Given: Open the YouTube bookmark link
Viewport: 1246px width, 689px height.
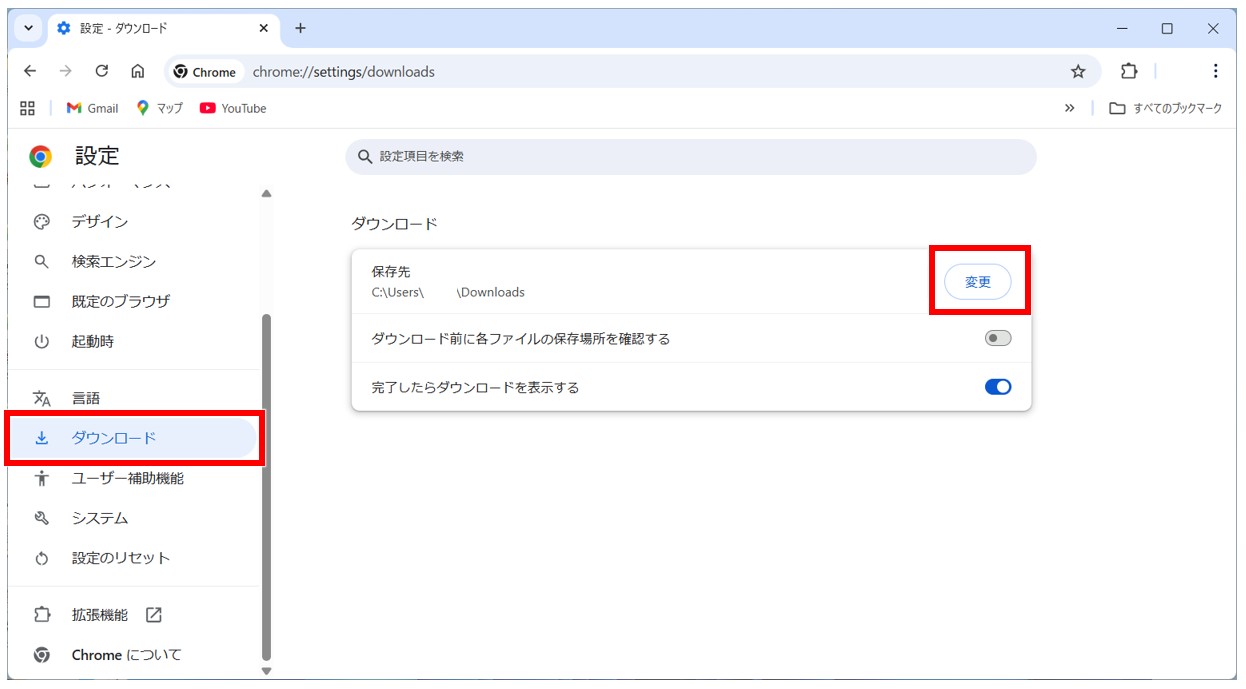Looking at the screenshot, I should 232,108.
